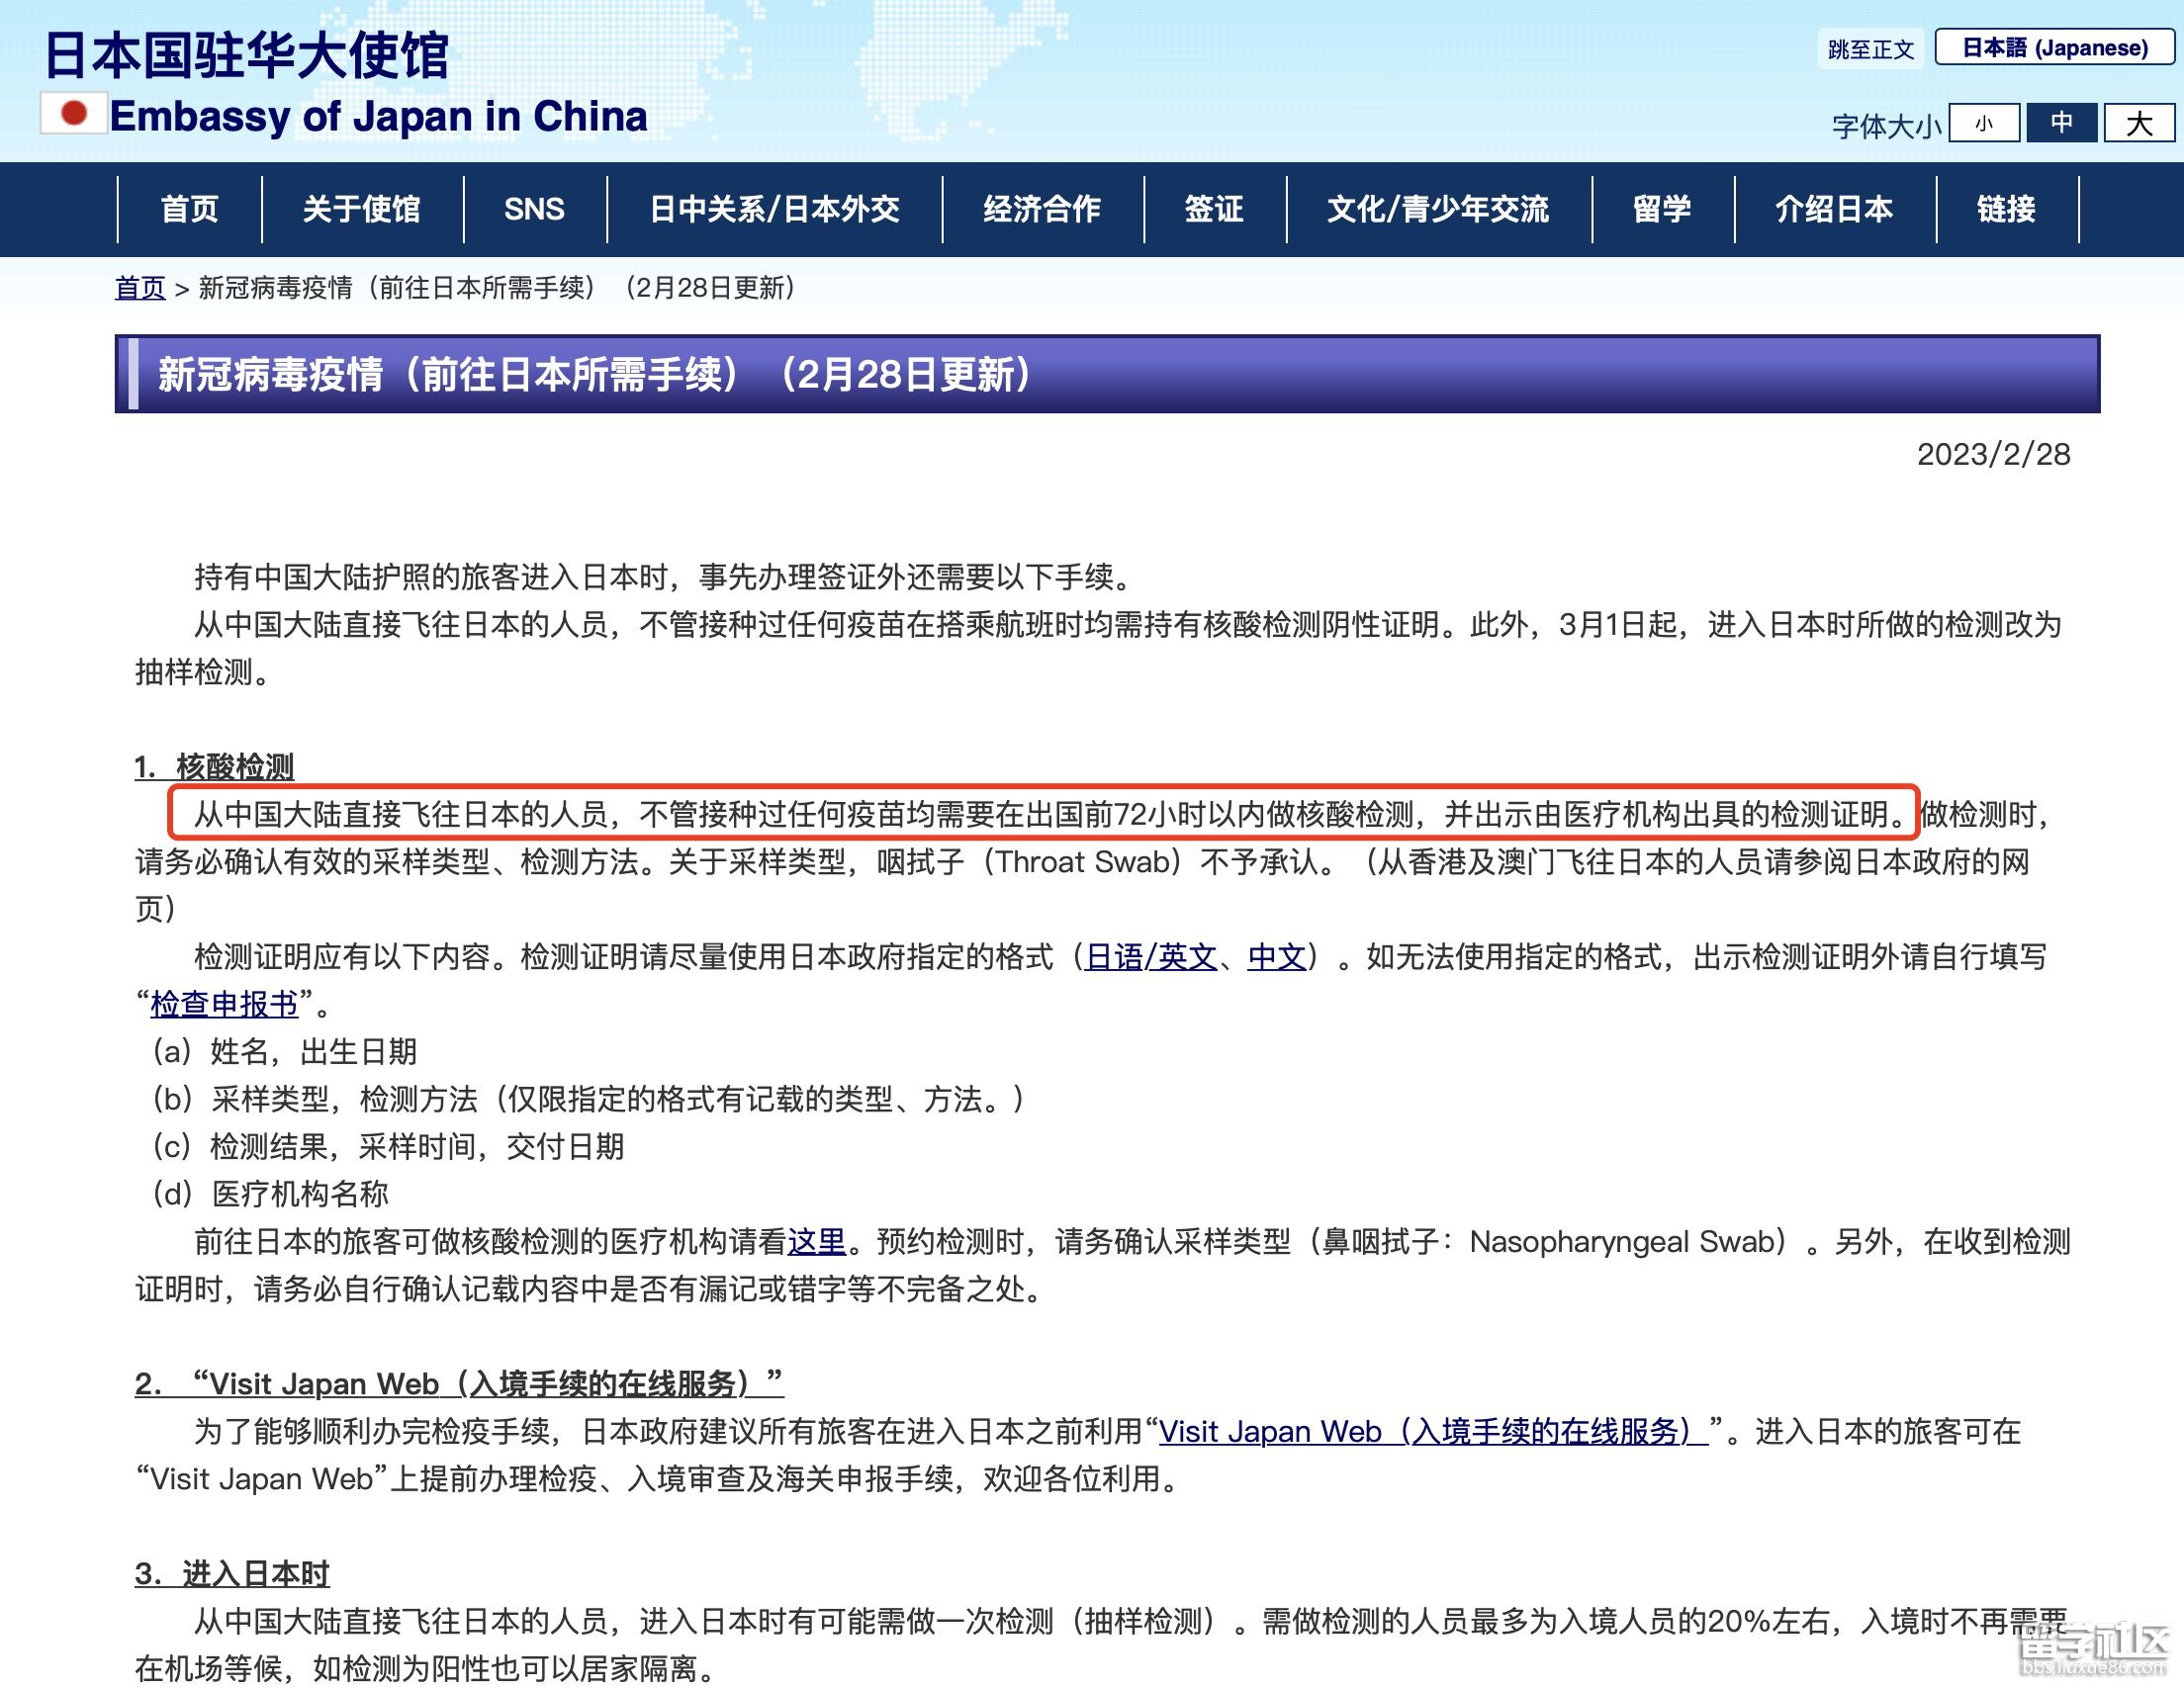
Task: Open the 这里 medical institutions link
Action: [x=815, y=1243]
